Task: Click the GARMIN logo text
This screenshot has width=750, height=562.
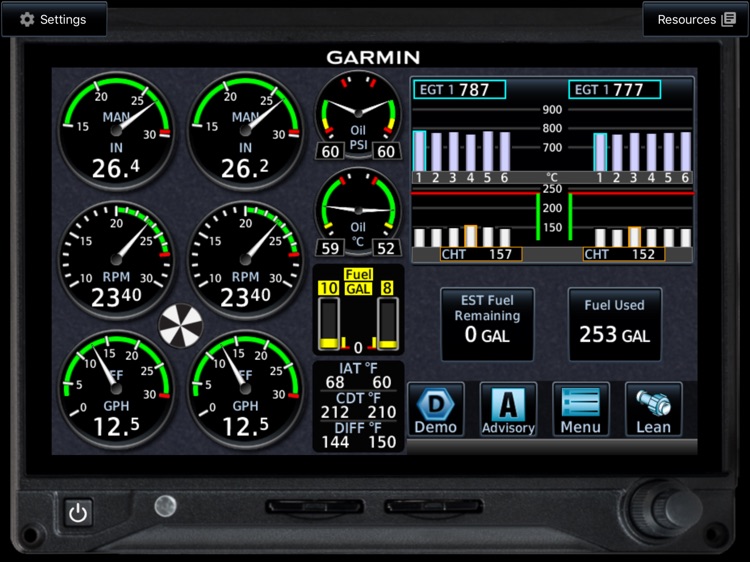Action: point(373,57)
